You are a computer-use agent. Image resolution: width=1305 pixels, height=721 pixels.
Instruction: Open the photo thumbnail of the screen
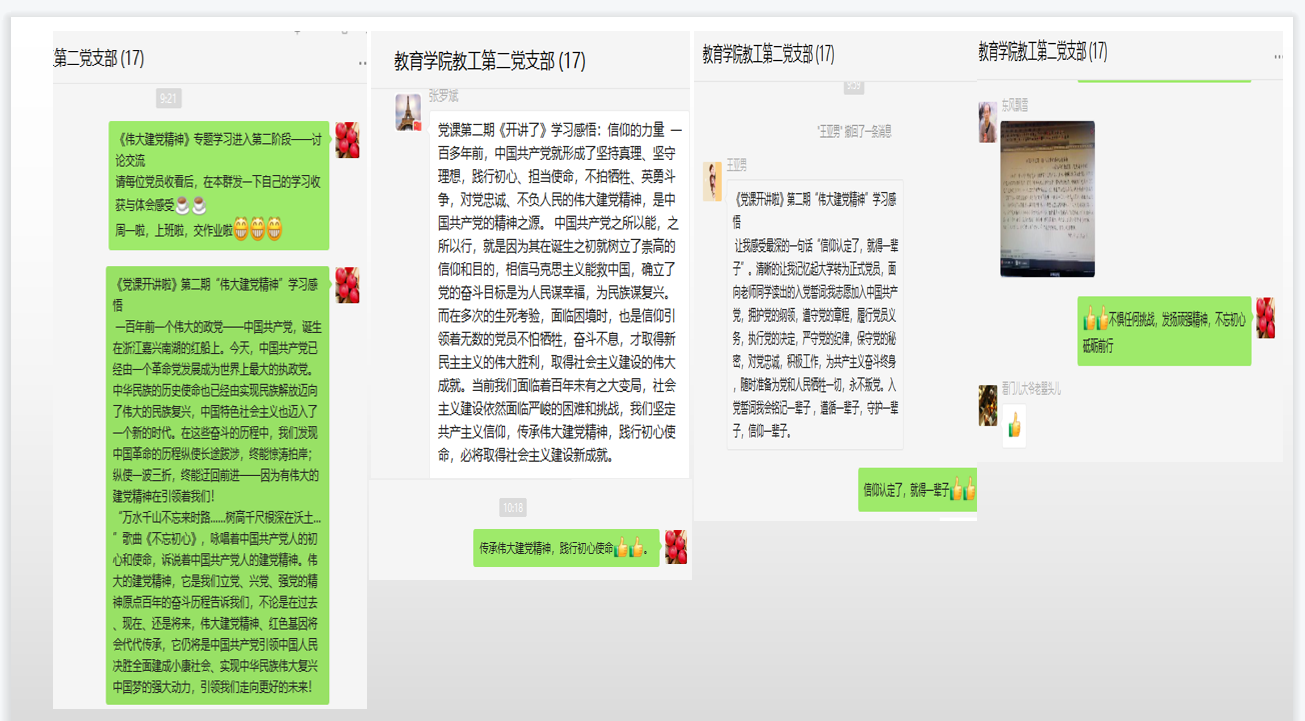click(x=1047, y=199)
